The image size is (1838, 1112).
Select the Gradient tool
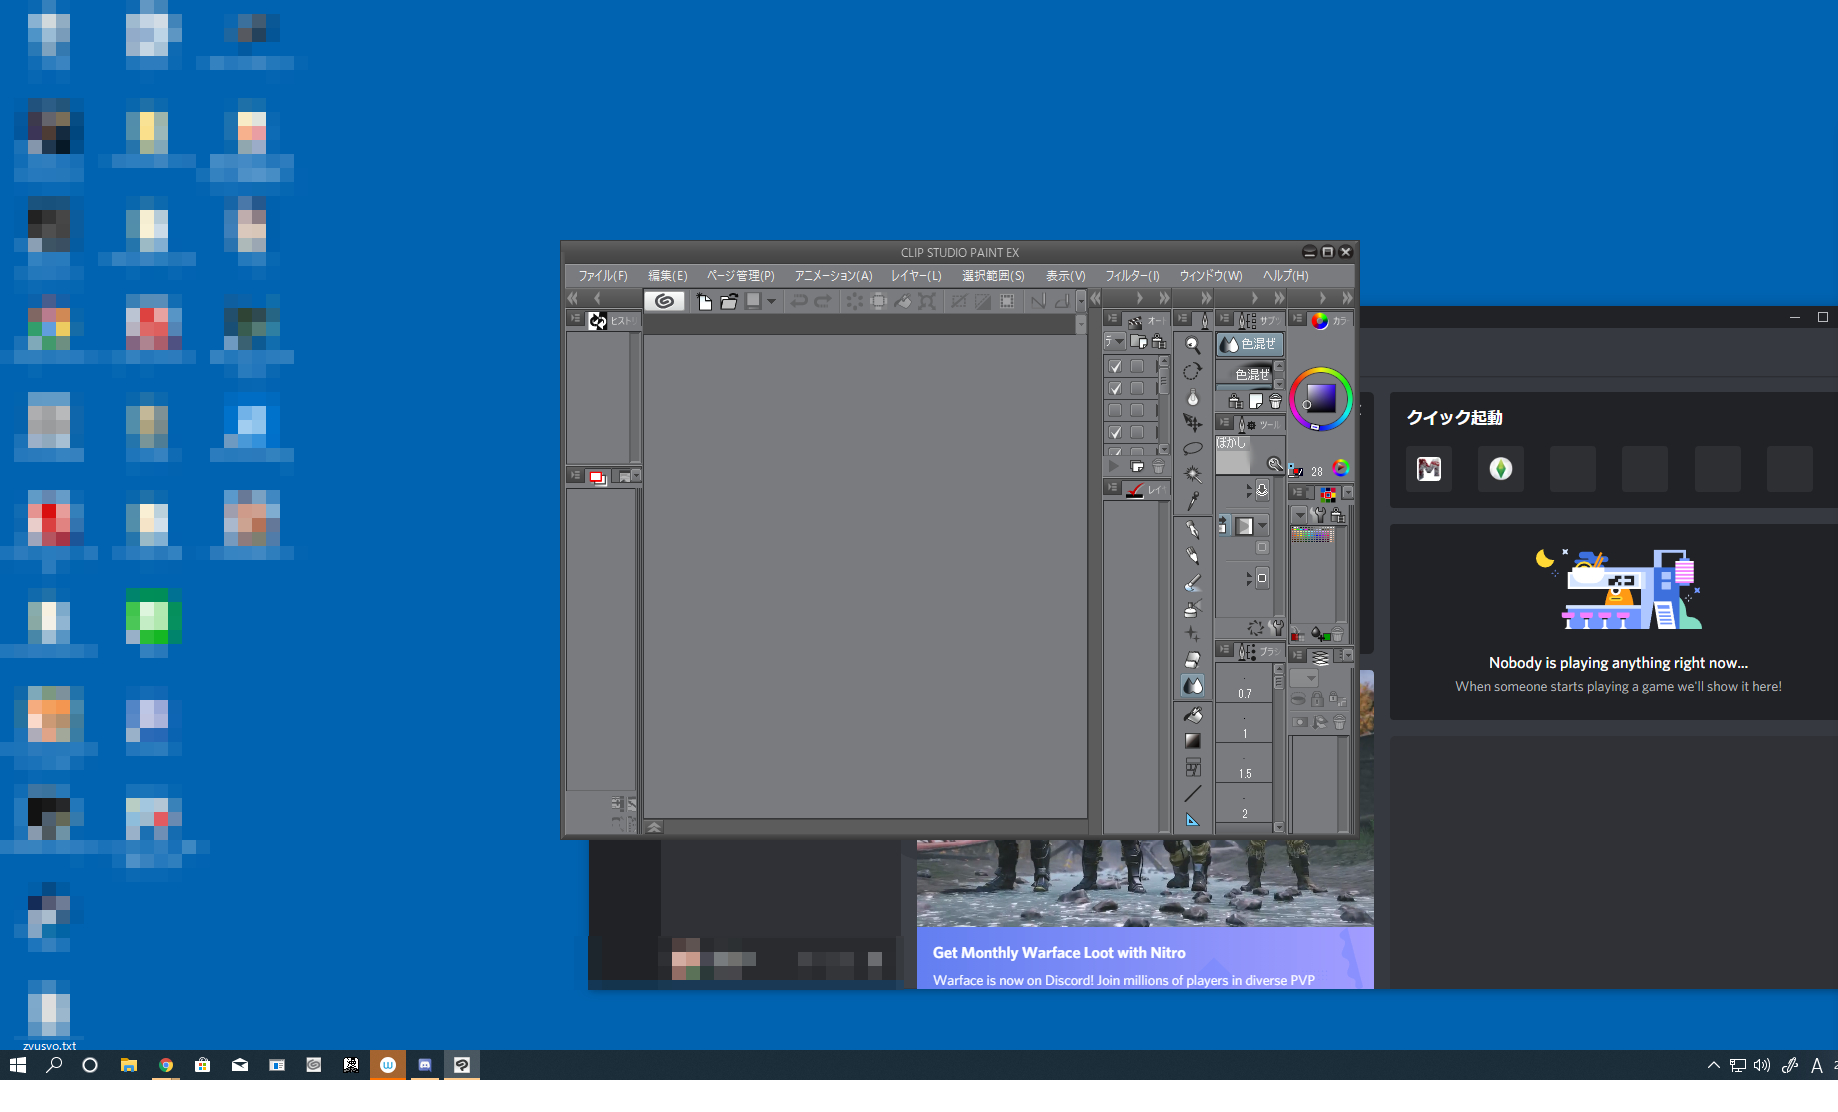[1192, 741]
